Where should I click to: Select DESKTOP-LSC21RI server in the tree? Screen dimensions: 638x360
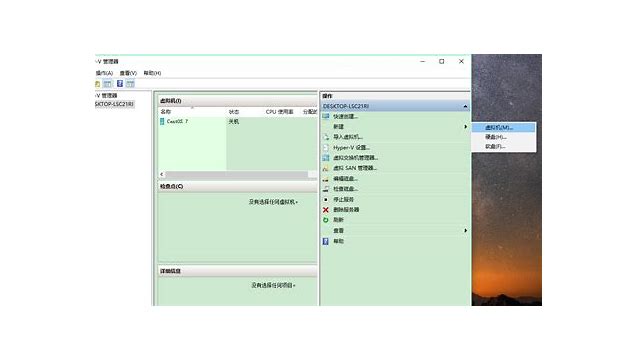[x=114, y=105]
